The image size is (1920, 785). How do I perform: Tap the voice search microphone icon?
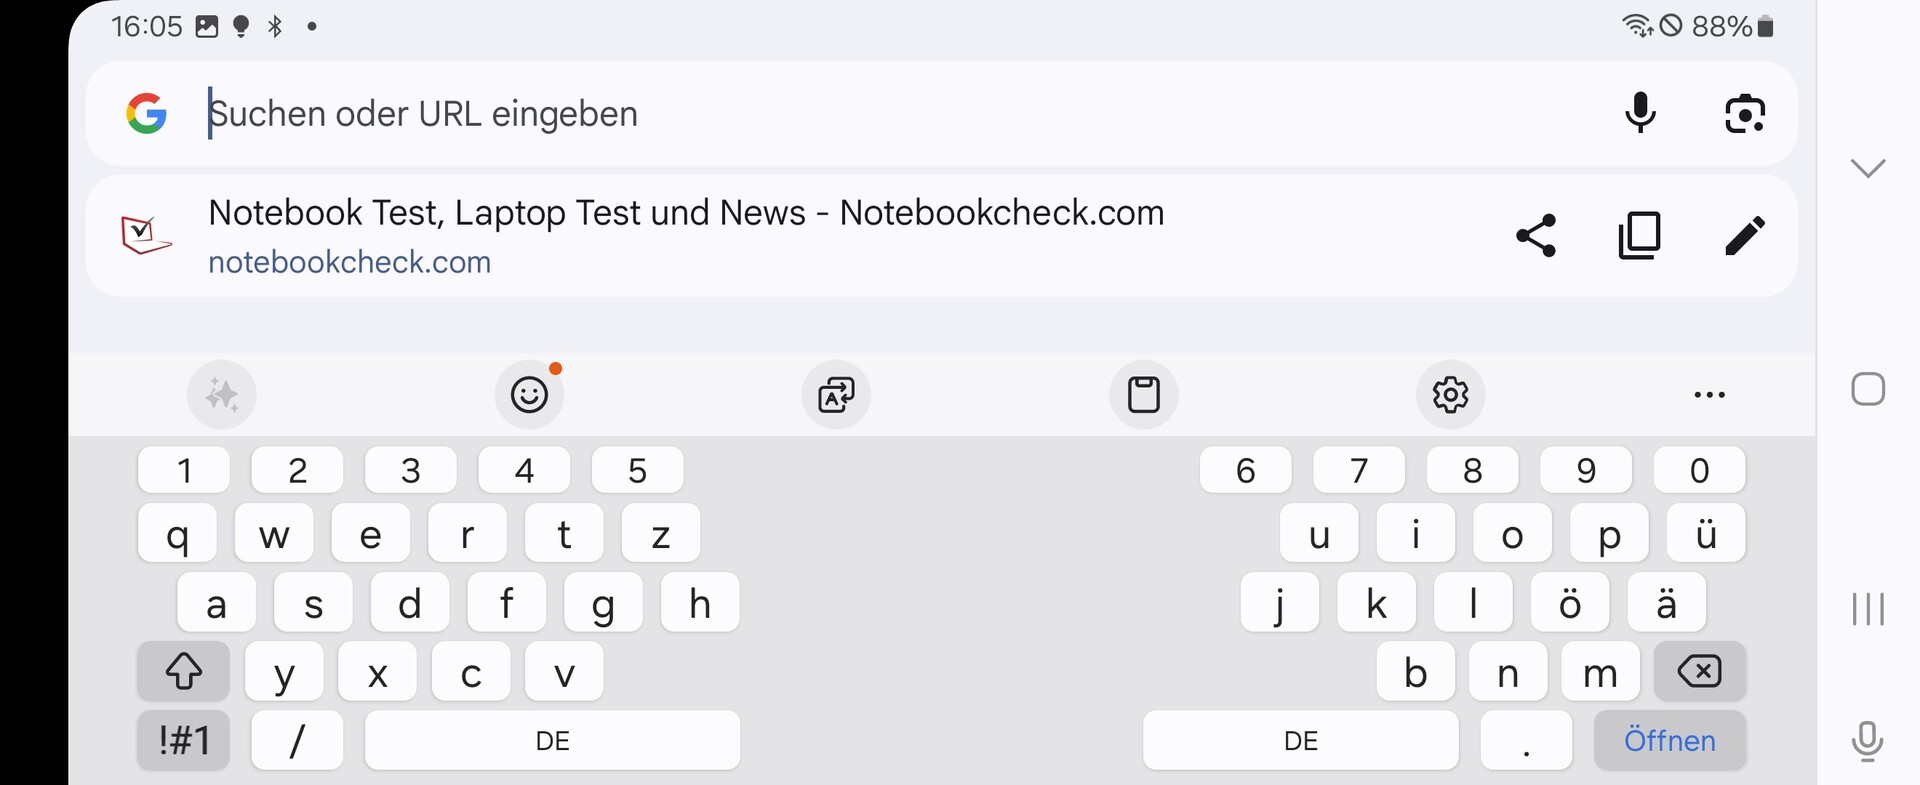pos(1640,113)
